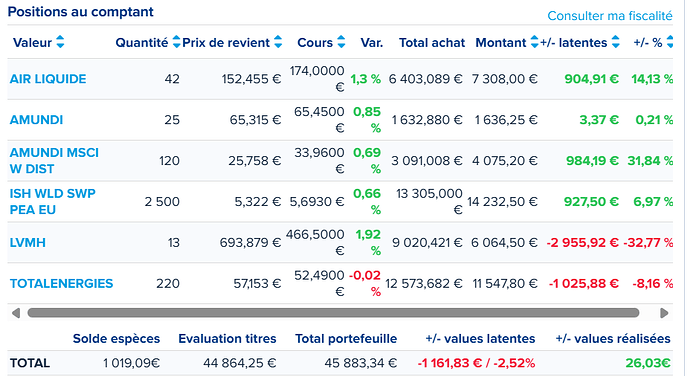Sort by Quantité column arrows

[176, 42]
